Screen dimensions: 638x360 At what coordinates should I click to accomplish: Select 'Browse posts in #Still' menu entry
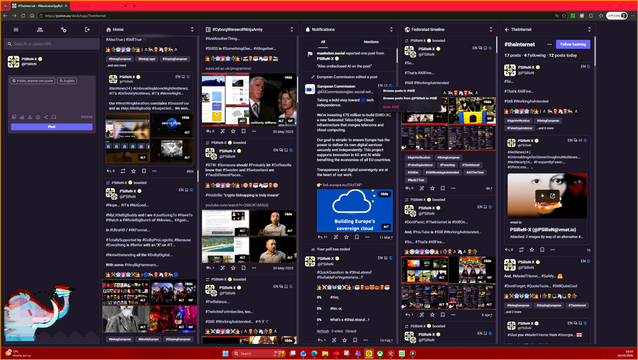point(399,91)
